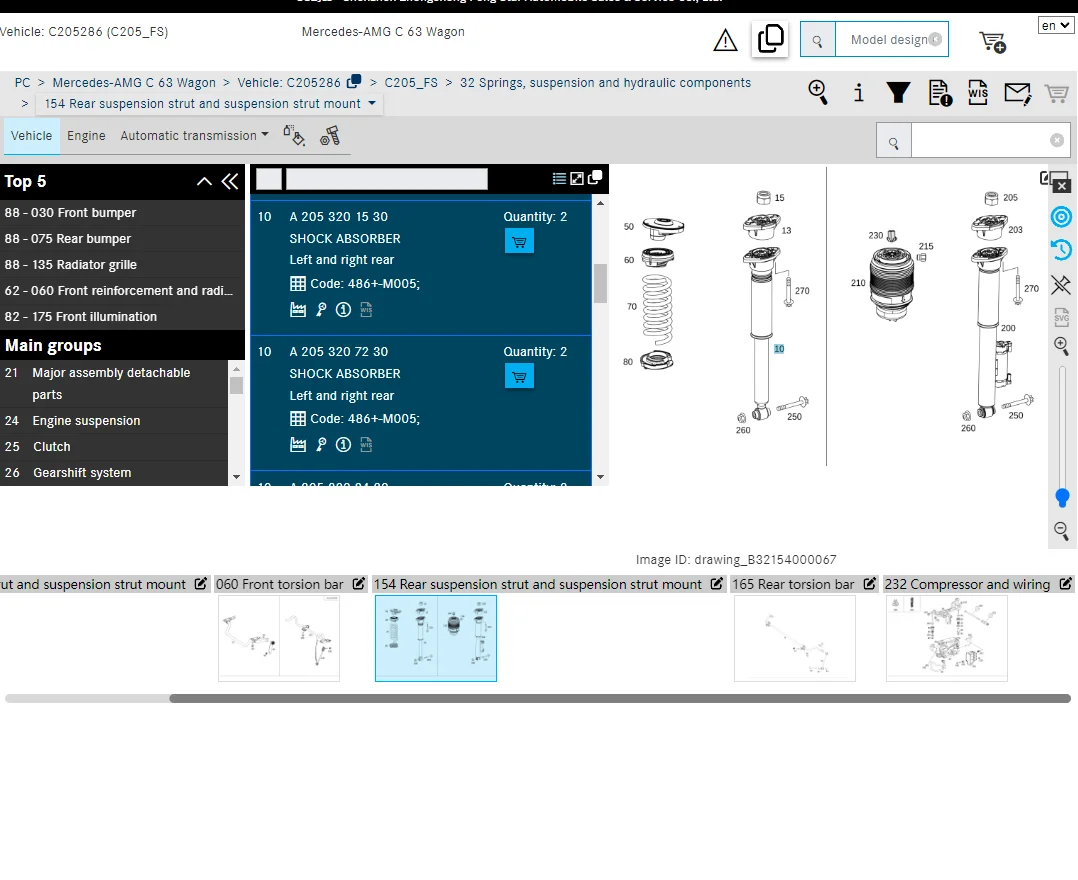
Task: Open the filter funnel icon
Action: tap(898, 92)
